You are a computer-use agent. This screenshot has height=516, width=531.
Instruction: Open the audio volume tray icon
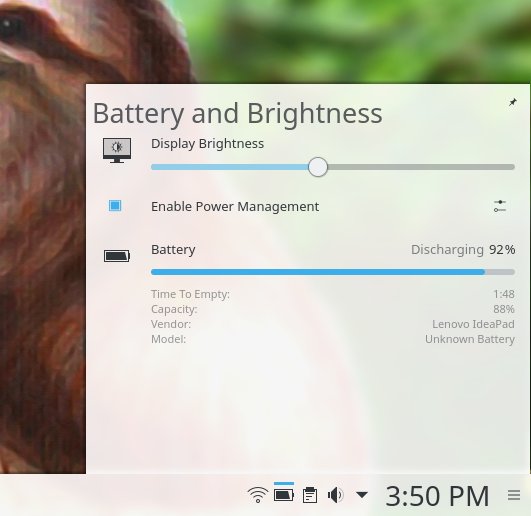[x=336, y=495]
